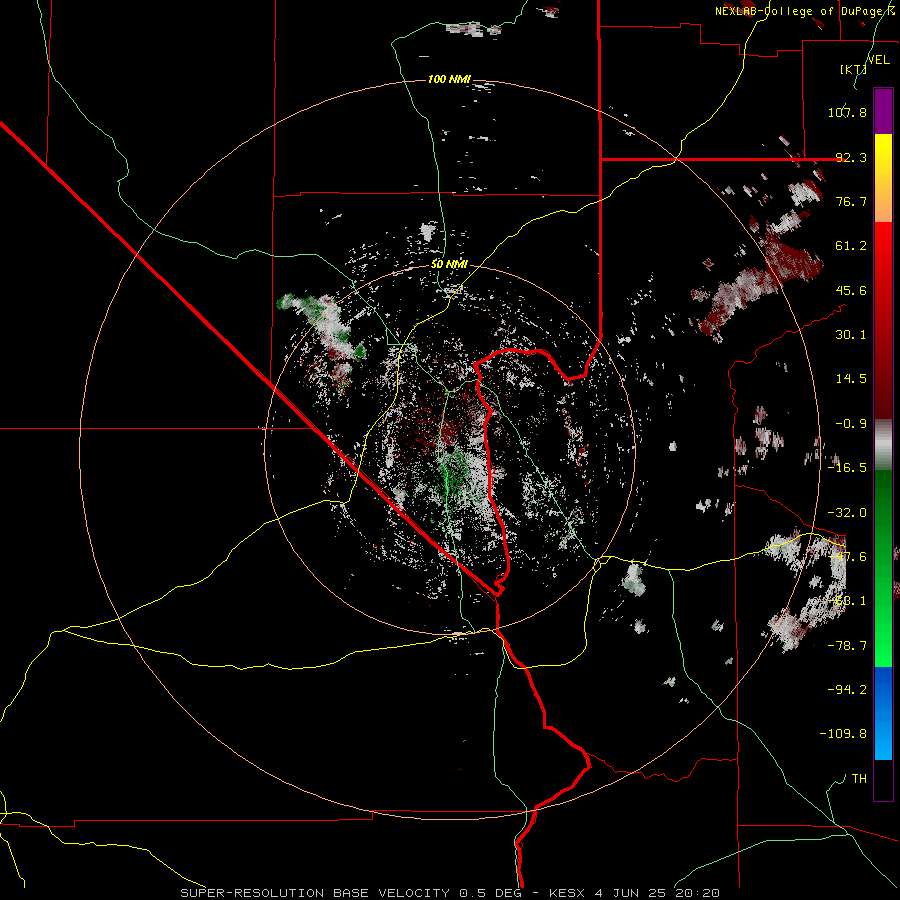Click the [KT] units label

point(854,69)
